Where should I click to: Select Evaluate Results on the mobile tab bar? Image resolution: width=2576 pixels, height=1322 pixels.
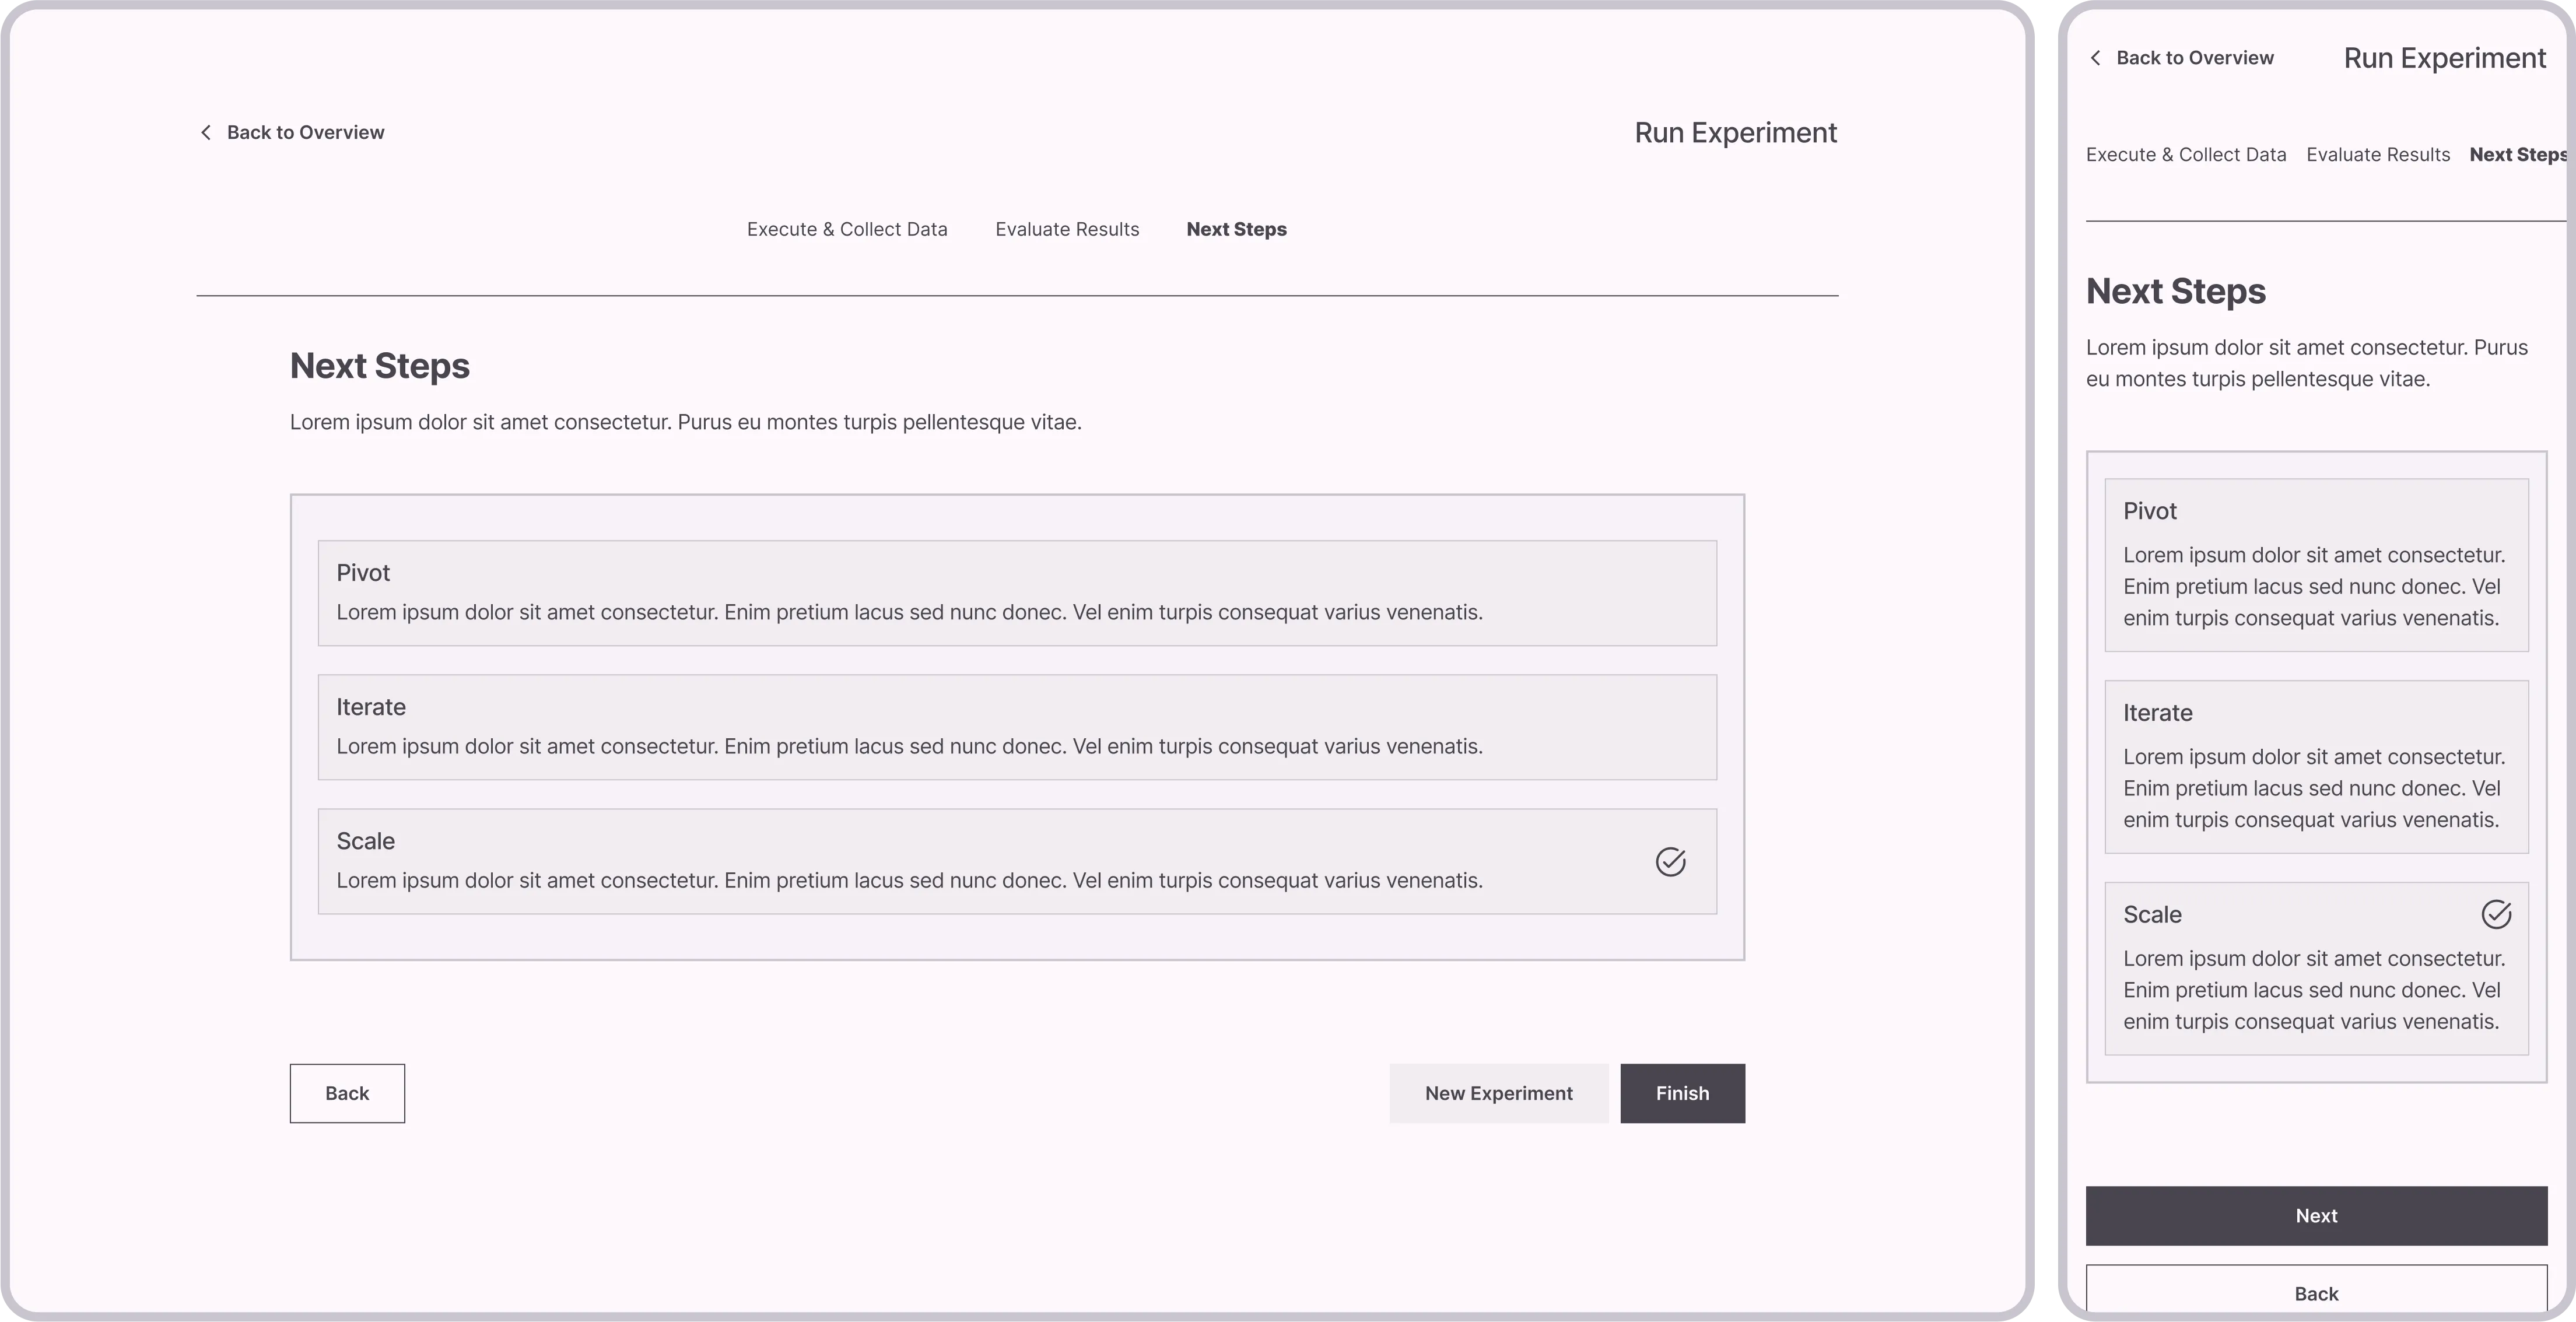point(2378,154)
